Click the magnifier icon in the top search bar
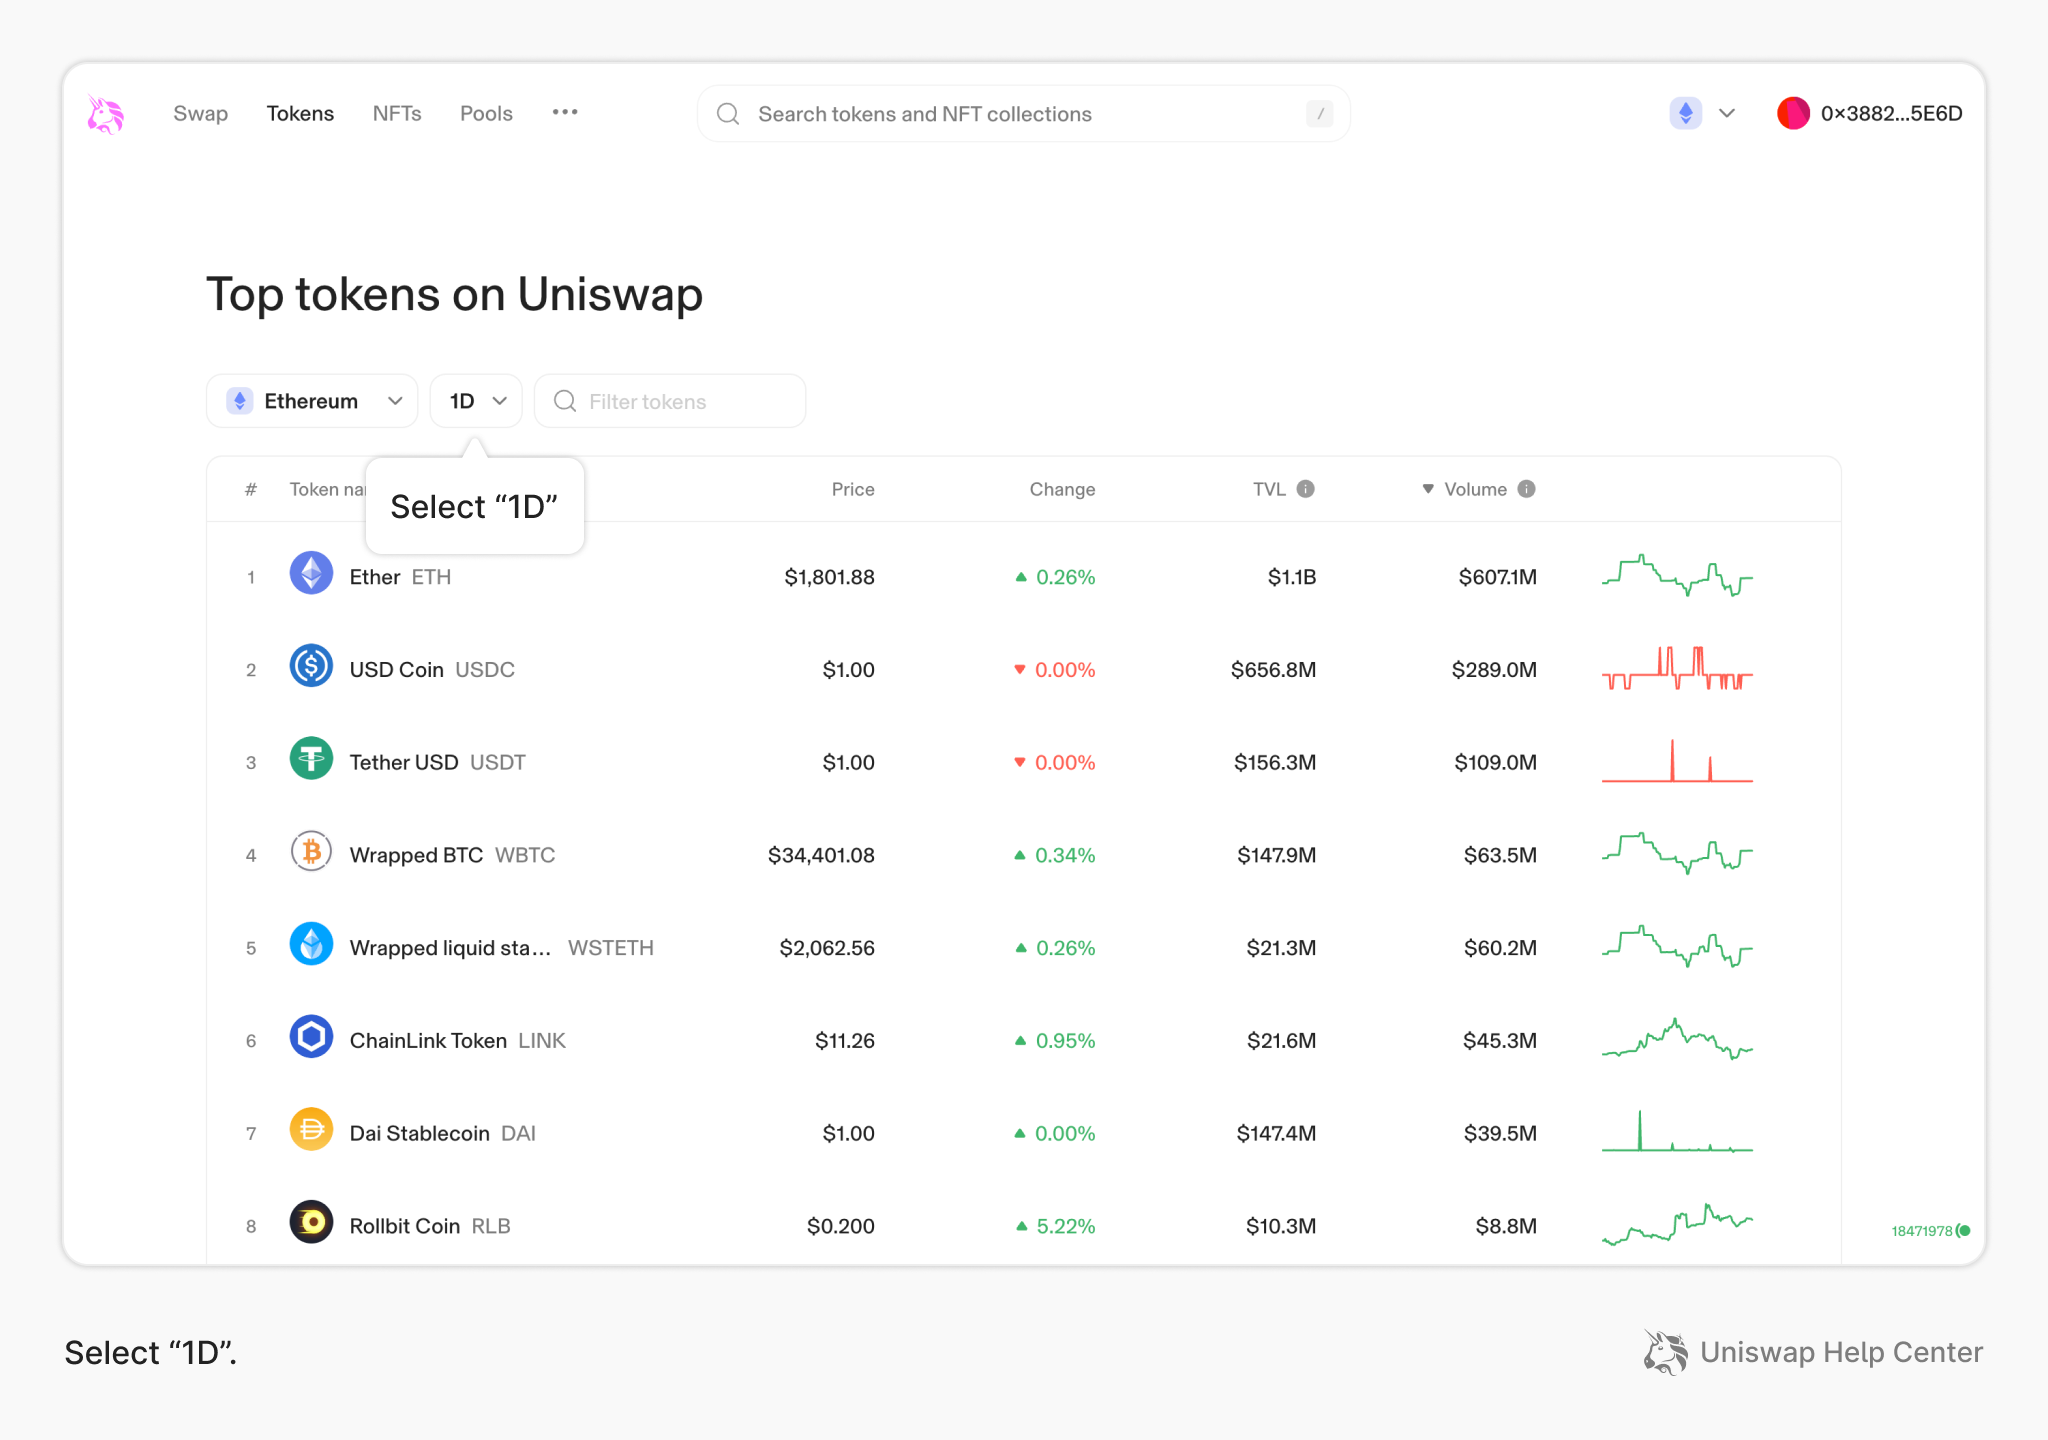The height and width of the screenshot is (1440, 2048). coord(728,114)
